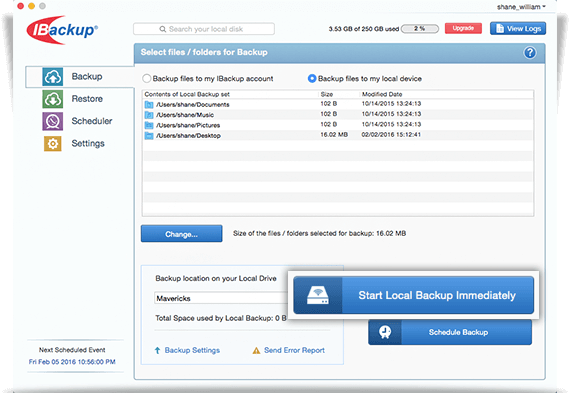Click folder icon for /Users/shane/Music
The height and width of the screenshot is (393, 570).
coord(149,115)
